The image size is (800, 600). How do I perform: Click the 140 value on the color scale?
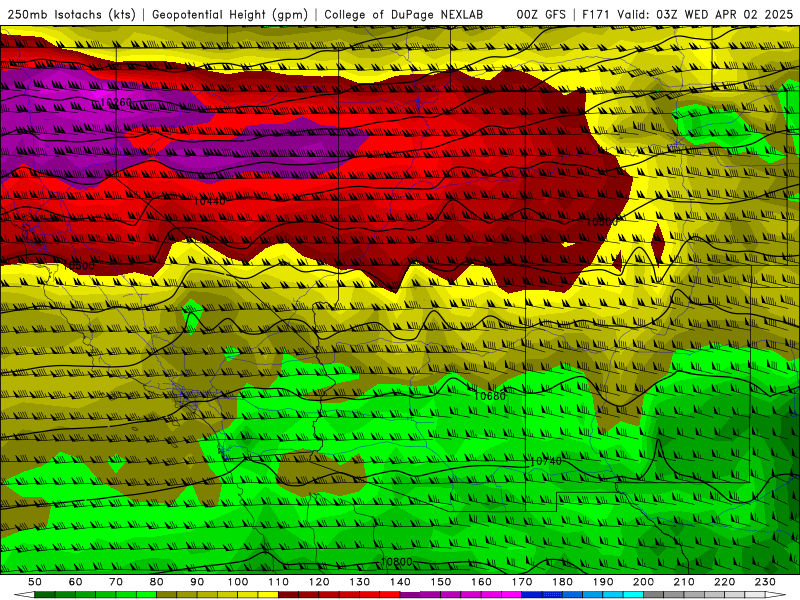[400, 582]
